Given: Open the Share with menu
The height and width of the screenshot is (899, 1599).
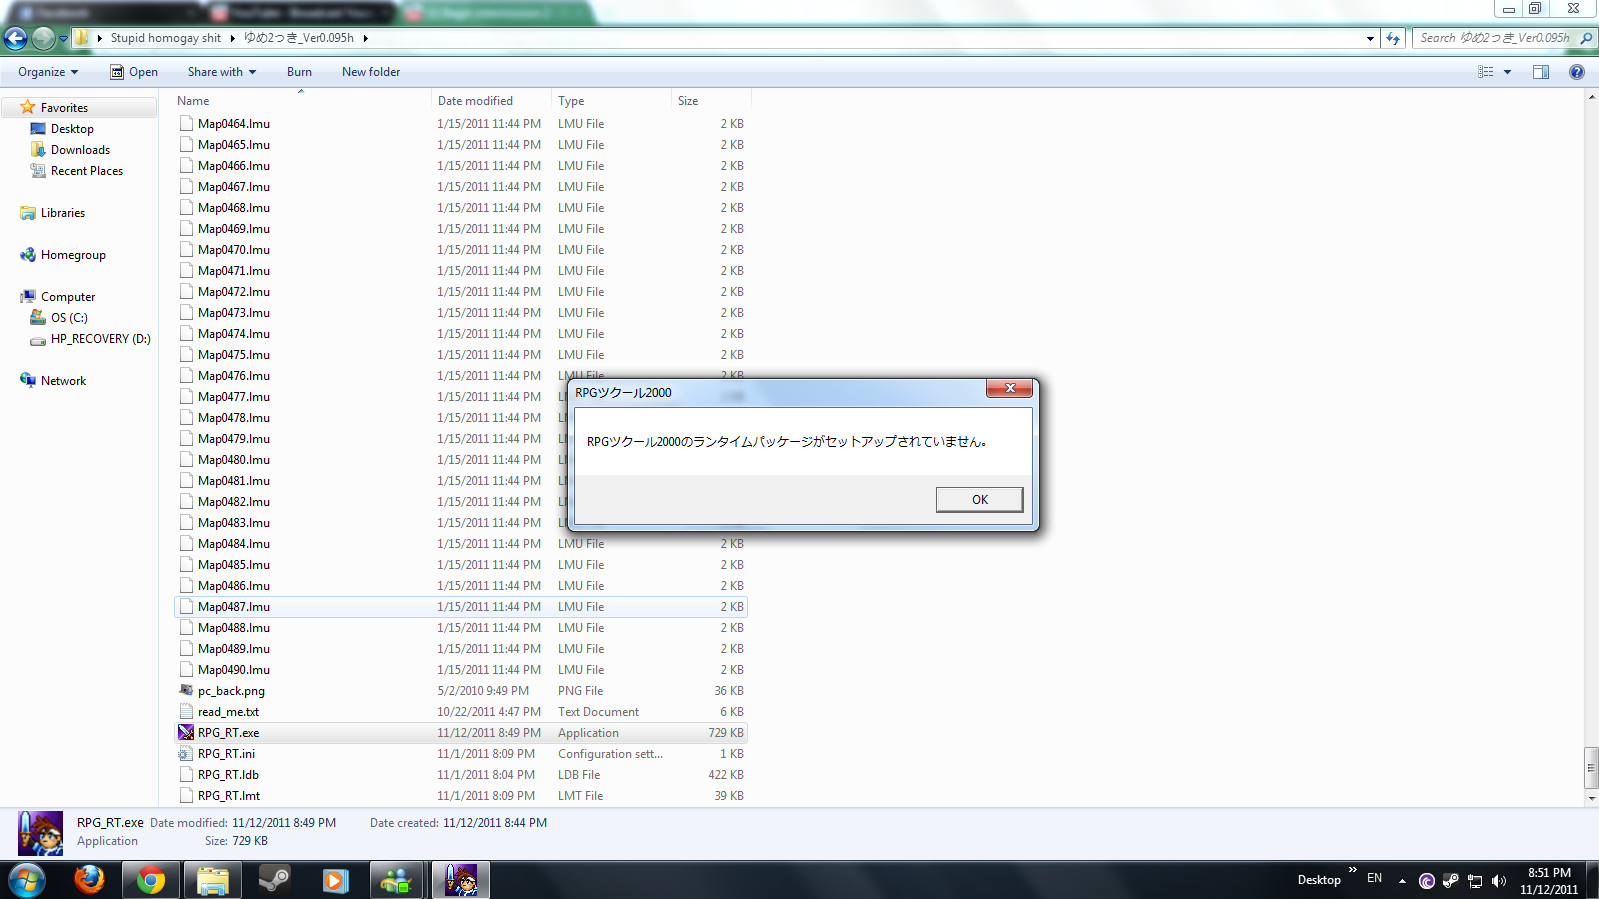Looking at the screenshot, I should pos(221,72).
